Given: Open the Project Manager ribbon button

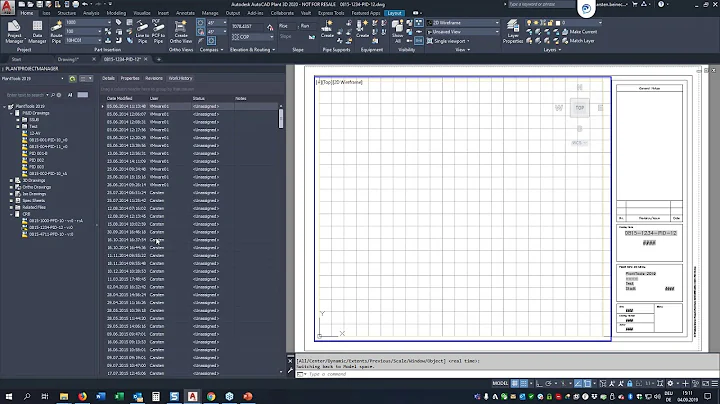Looking at the screenshot, I should point(14,31).
